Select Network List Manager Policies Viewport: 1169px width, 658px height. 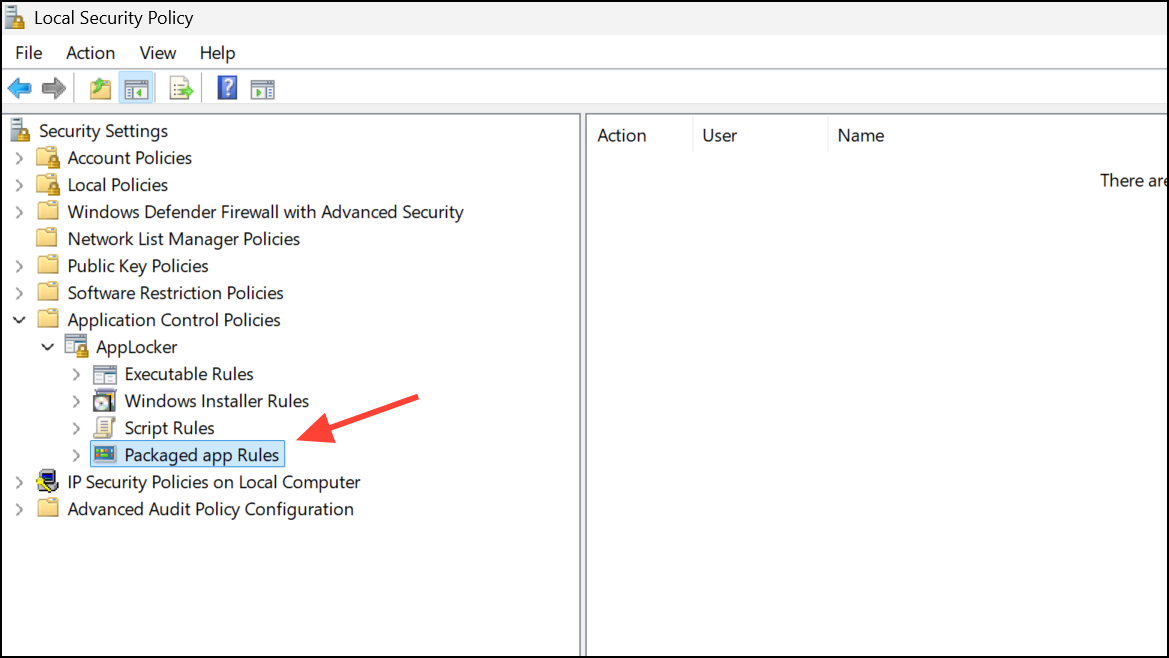[183, 239]
